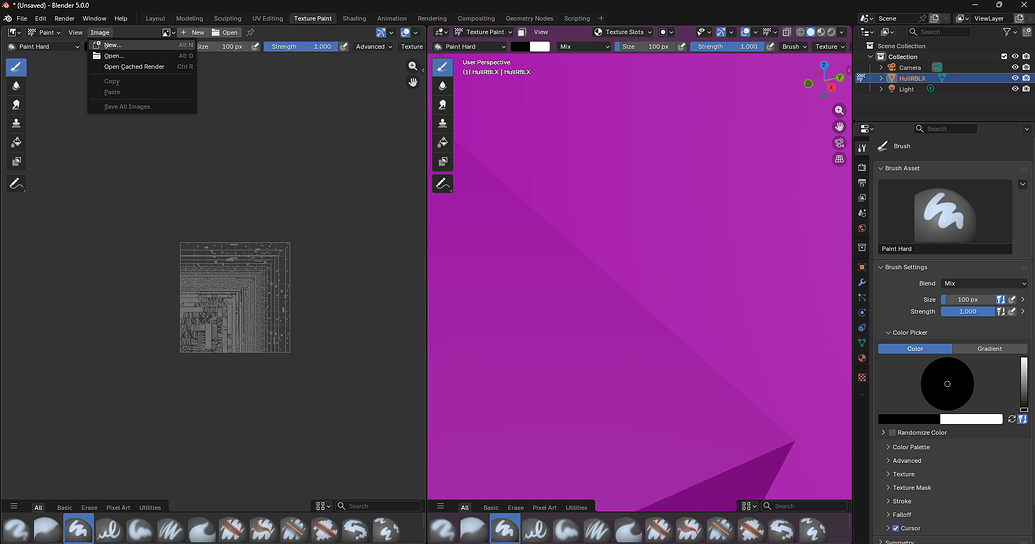Image resolution: width=1035 pixels, height=544 pixels.
Task: Toggle camera view icon in the 3D viewport
Action: [x=839, y=143]
